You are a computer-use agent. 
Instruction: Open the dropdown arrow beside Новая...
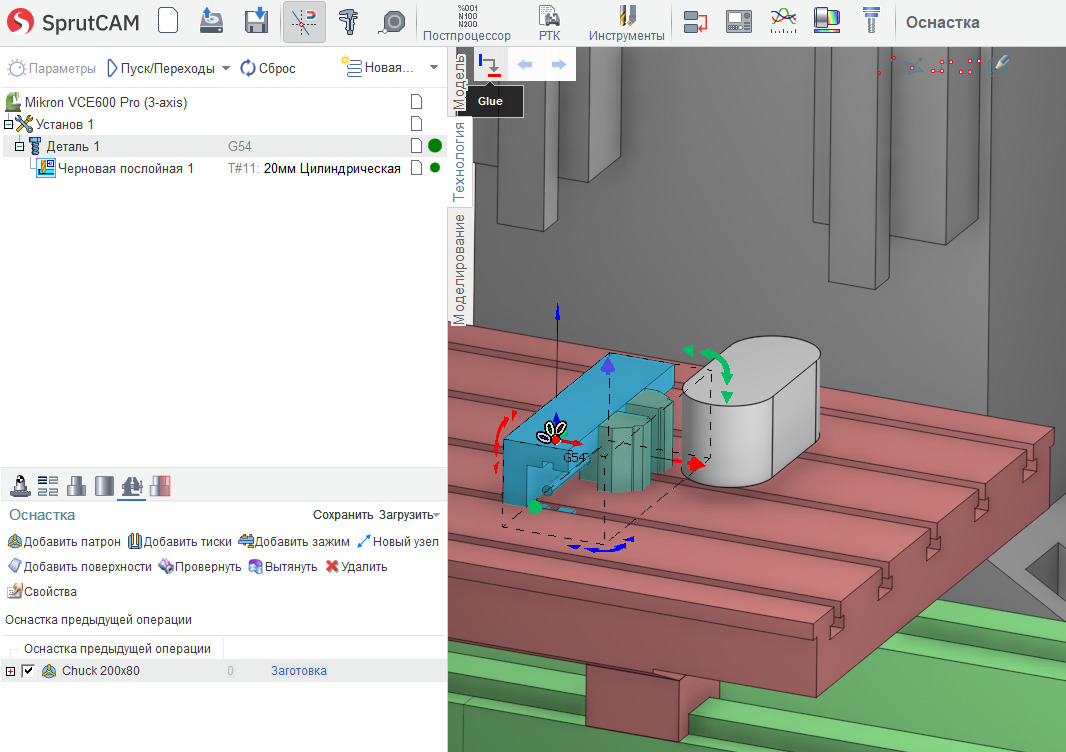(x=434, y=67)
